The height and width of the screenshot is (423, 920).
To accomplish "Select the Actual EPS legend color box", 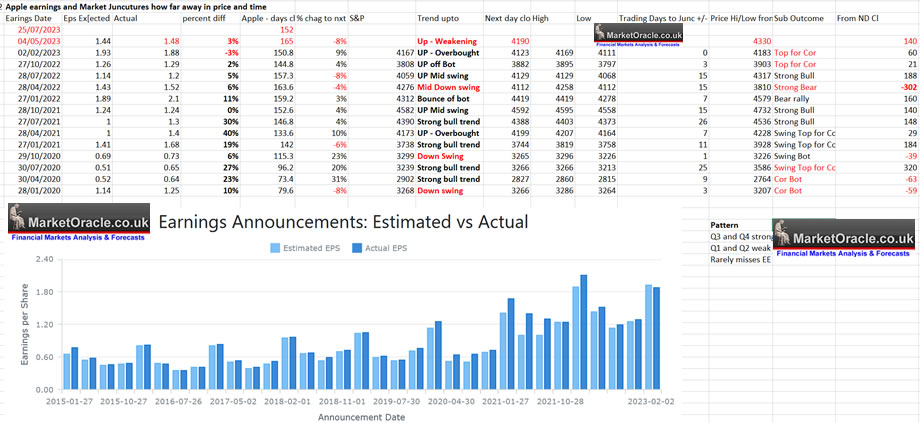I will point(356,248).
